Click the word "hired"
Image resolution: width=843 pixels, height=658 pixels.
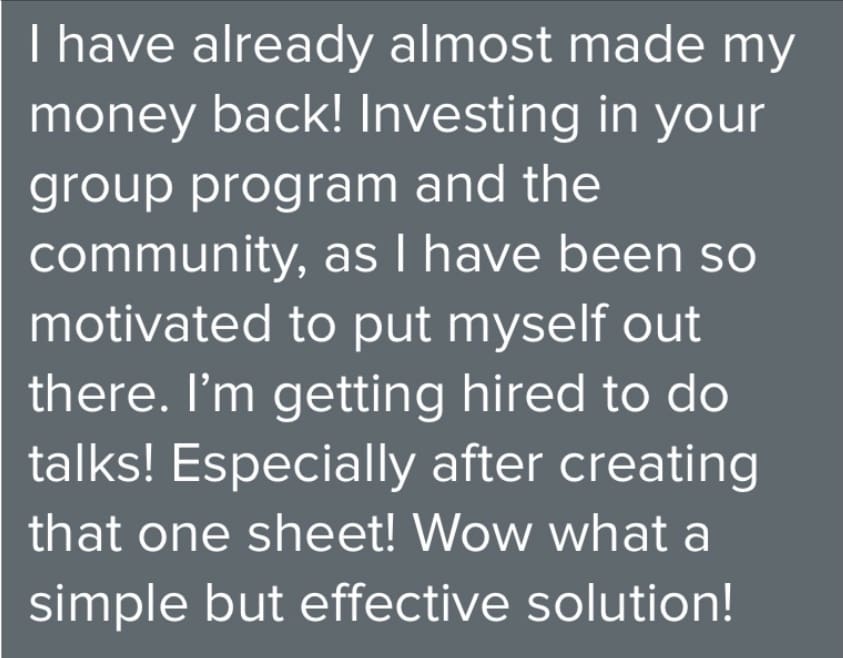tap(523, 394)
